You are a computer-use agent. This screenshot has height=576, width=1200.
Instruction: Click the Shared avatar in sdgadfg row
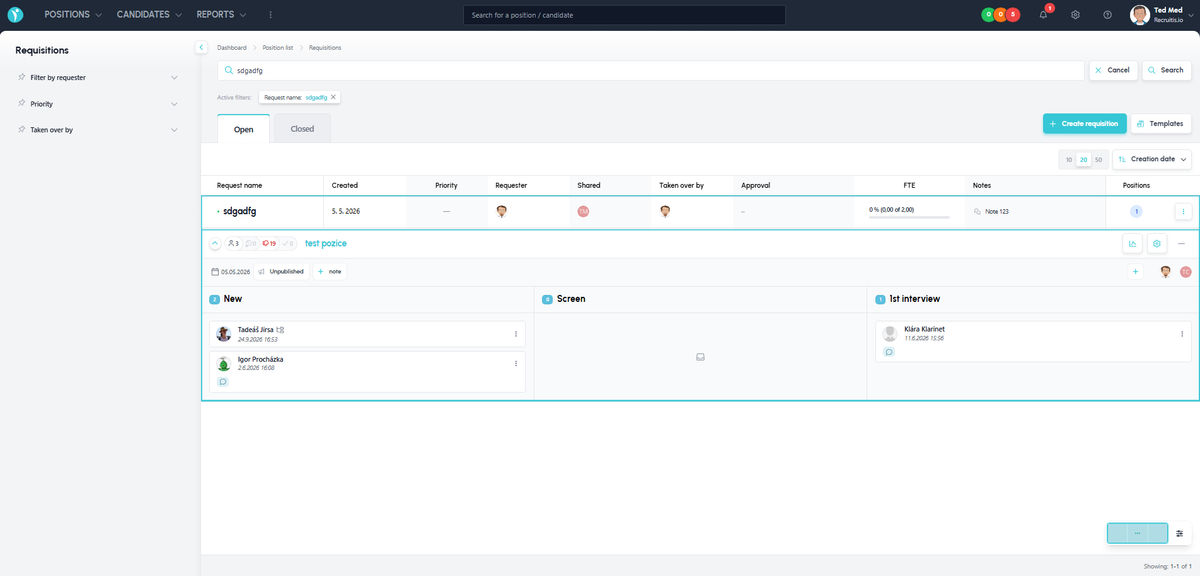point(583,212)
